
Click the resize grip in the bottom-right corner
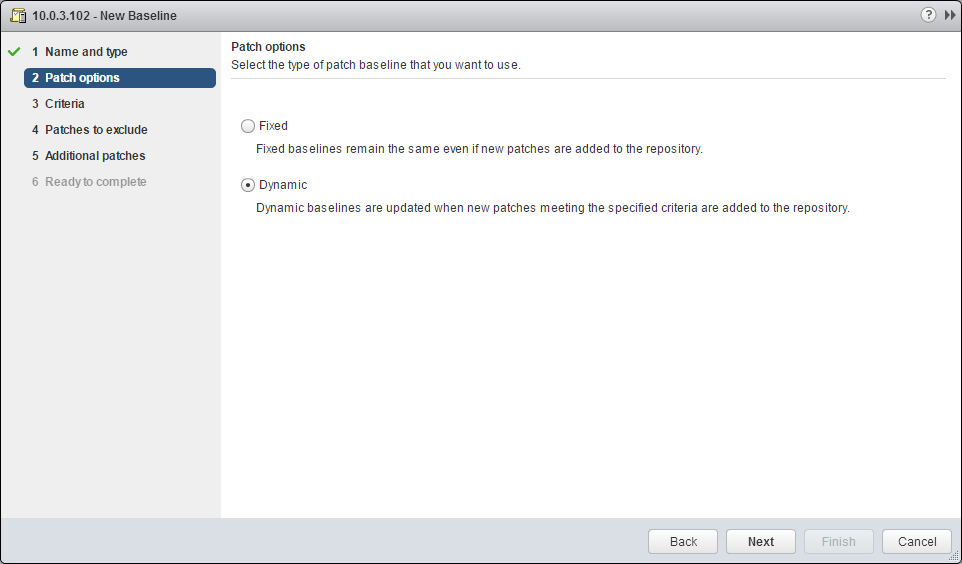pyautogui.click(x=953, y=555)
